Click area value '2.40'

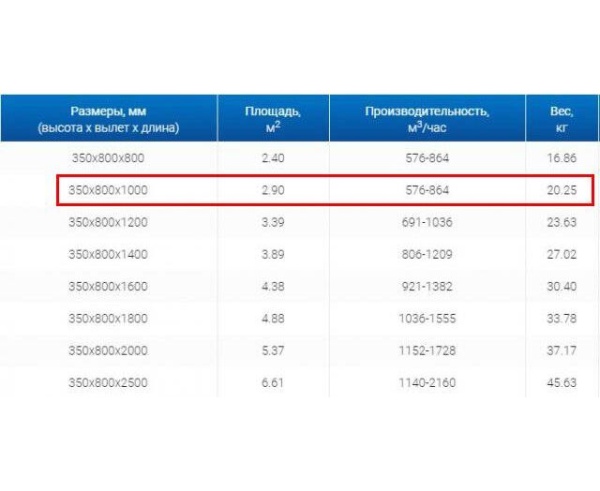click(273, 158)
